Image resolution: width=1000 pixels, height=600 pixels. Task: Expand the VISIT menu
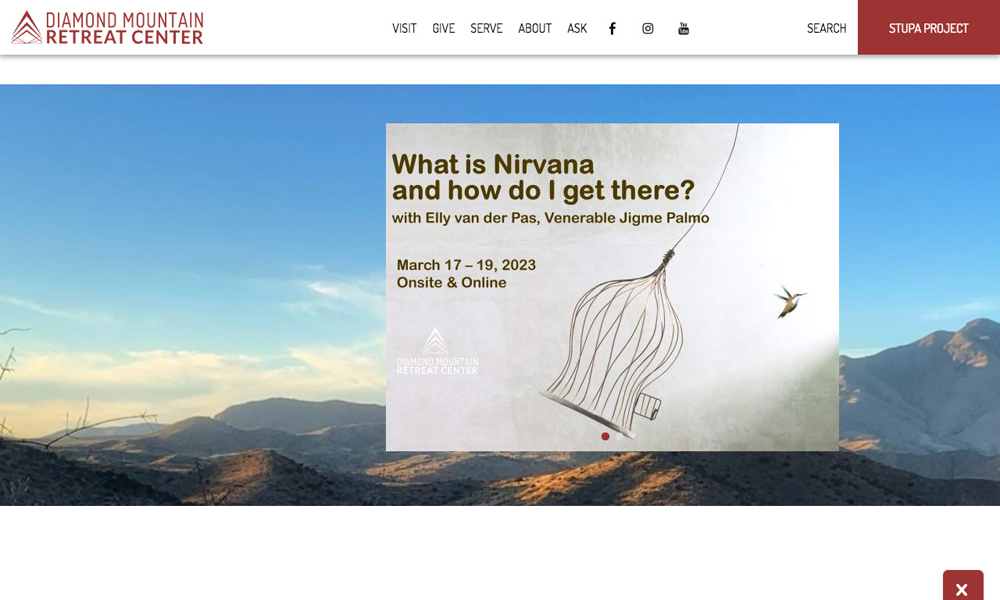coord(404,28)
